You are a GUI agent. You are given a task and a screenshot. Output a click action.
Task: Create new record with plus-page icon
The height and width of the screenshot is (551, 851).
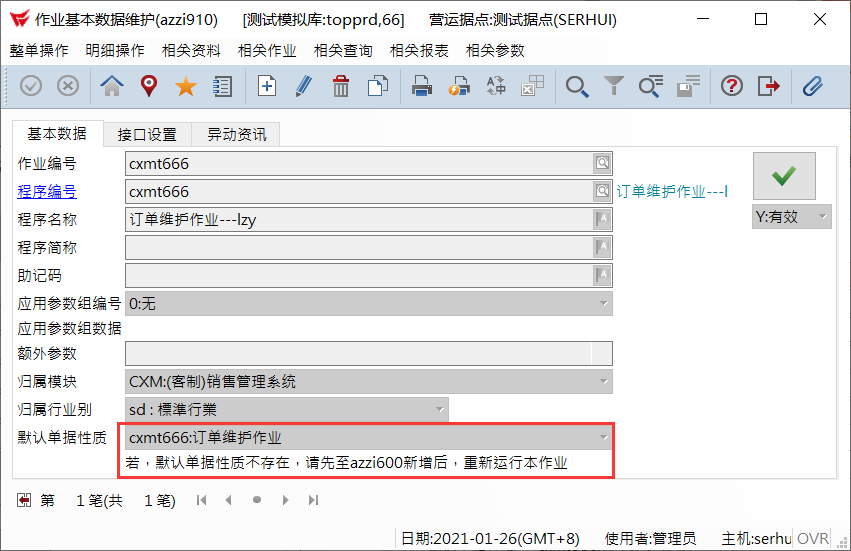click(267, 86)
